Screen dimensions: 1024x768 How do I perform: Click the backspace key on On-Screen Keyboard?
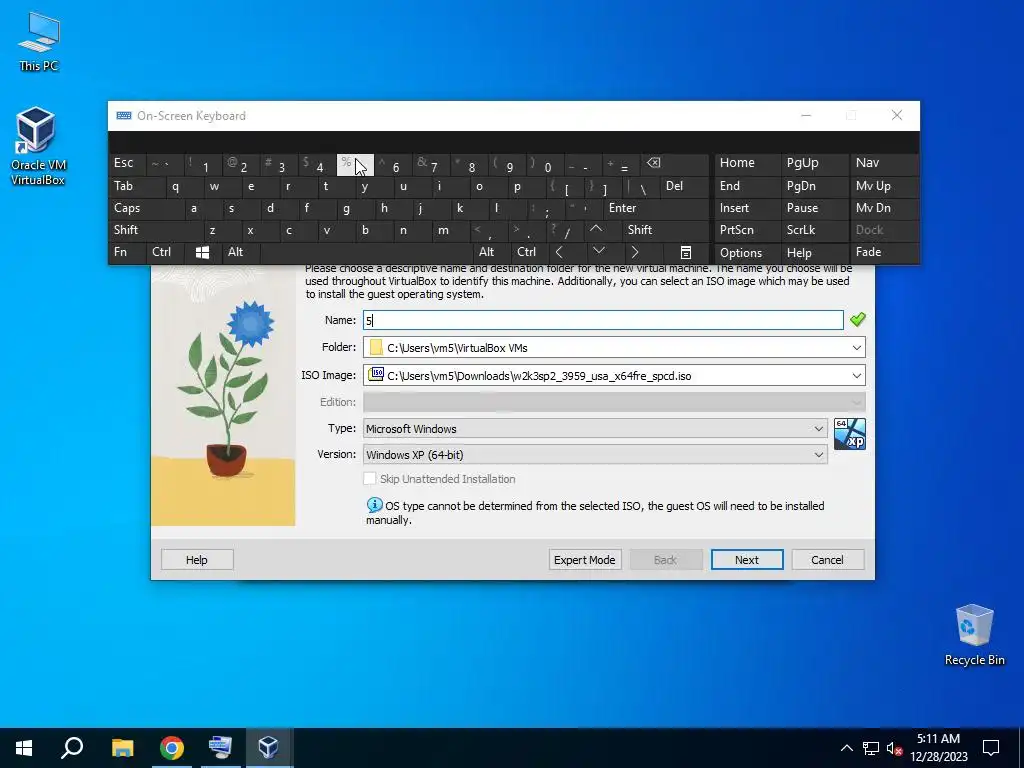tap(675, 165)
